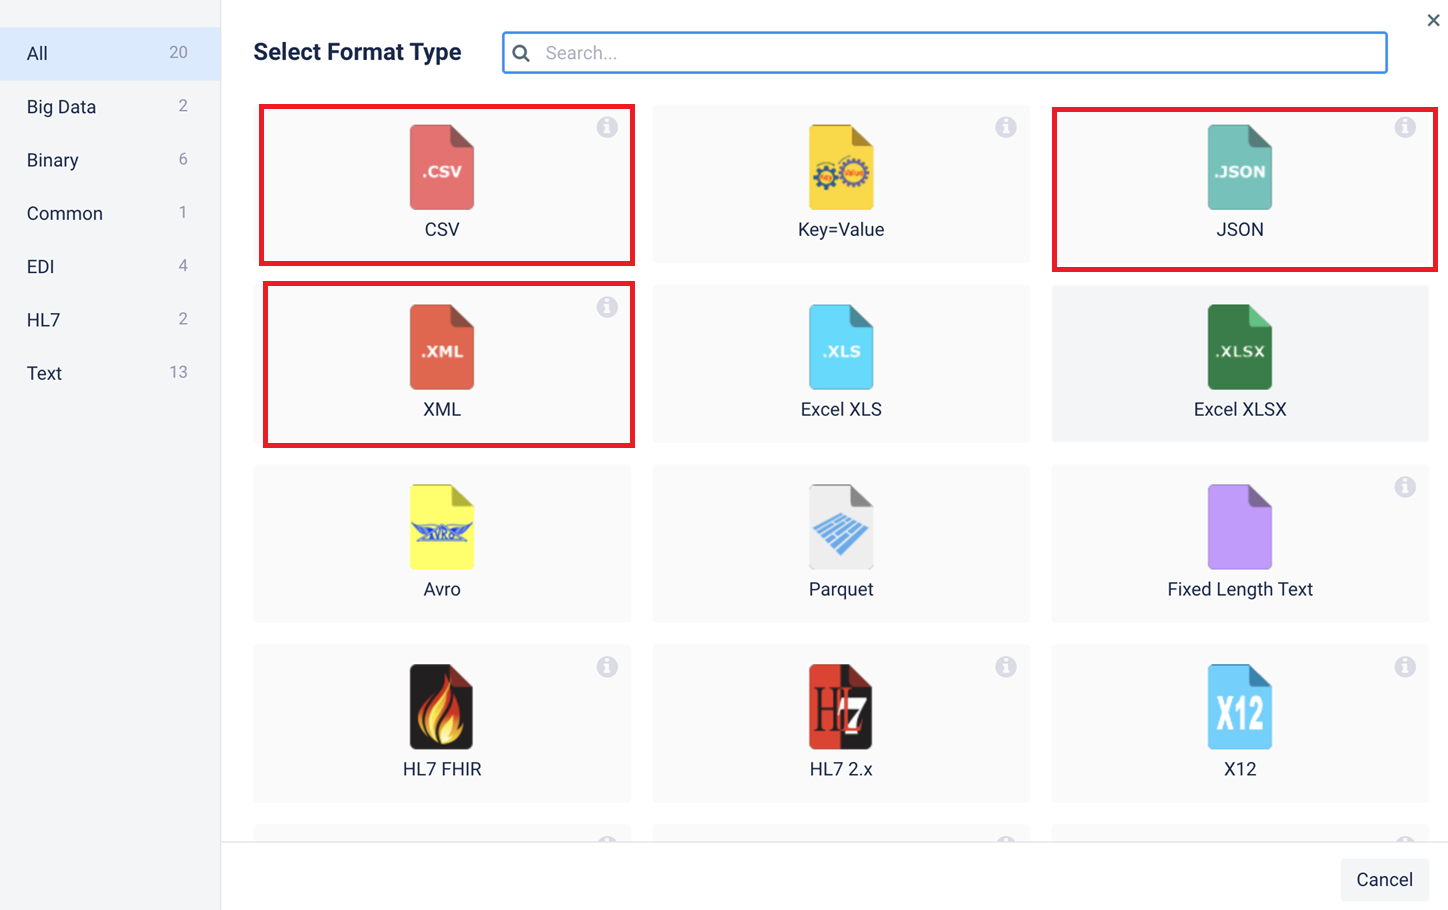Select the CSV format icon

point(442,167)
